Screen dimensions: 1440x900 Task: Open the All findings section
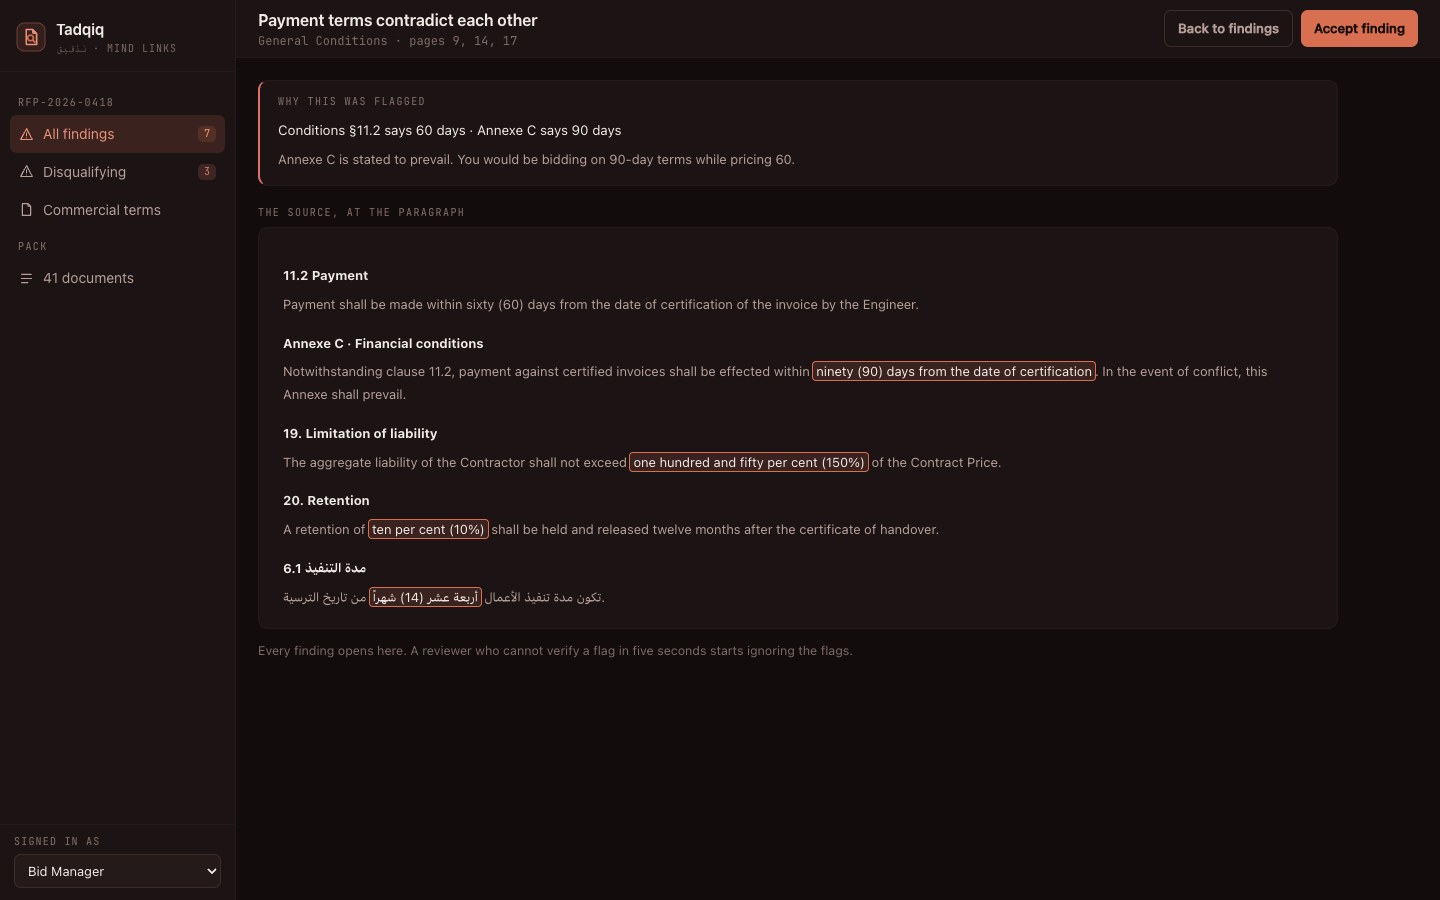[x=117, y=134]
